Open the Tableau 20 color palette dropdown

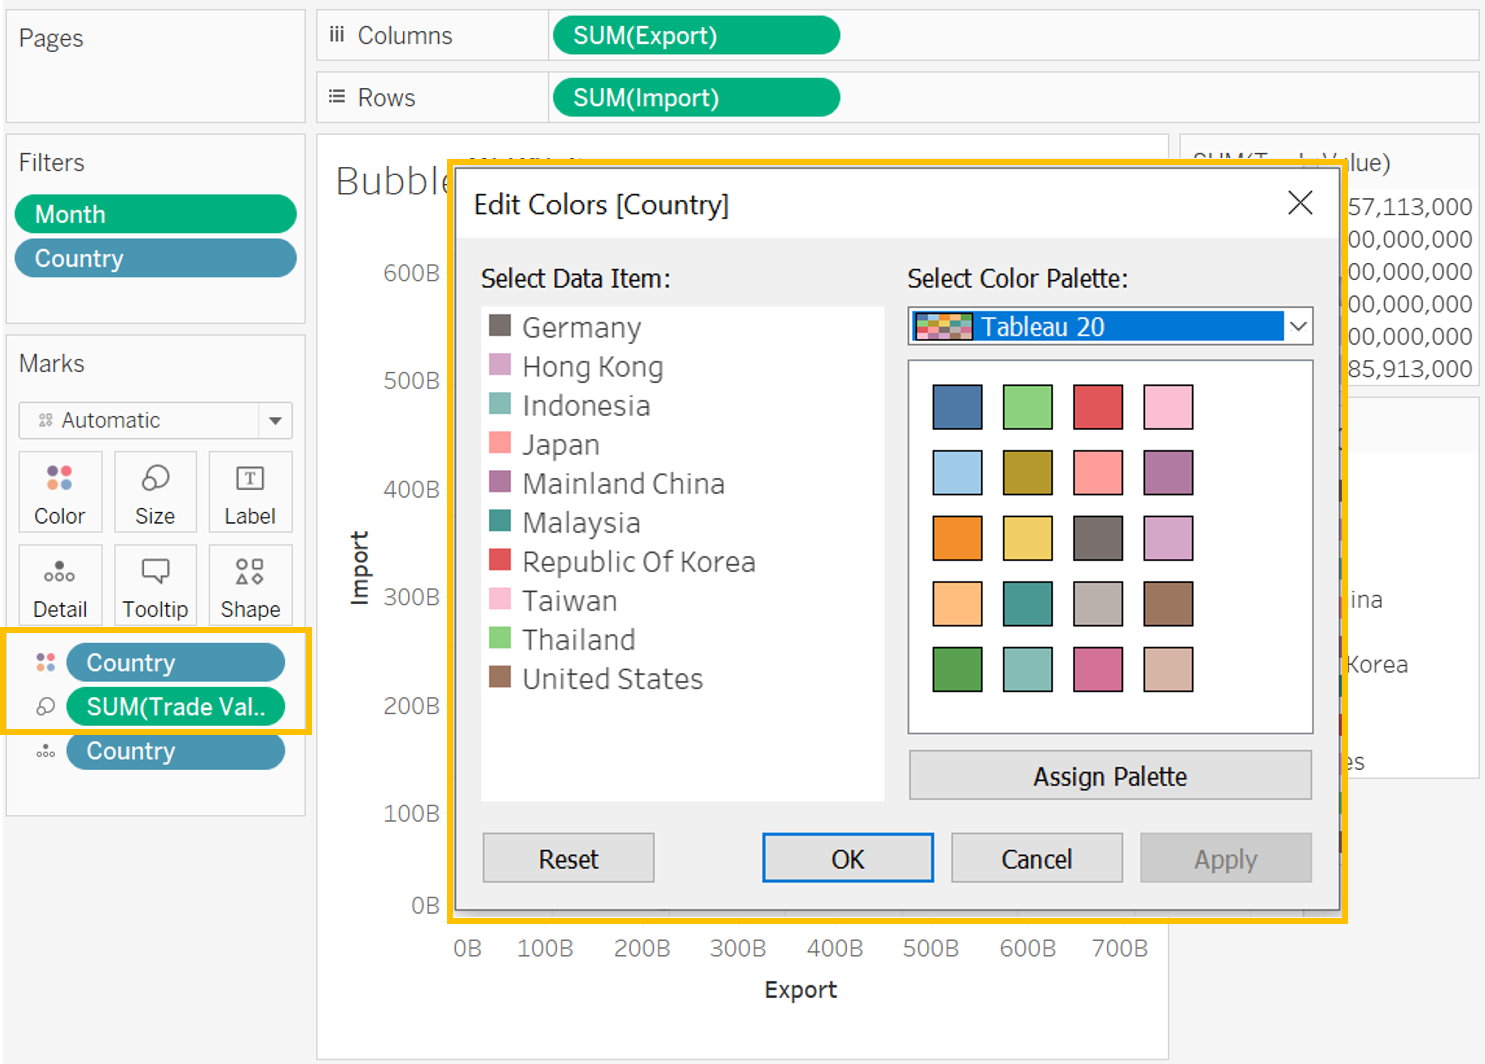pos(1298,327)
